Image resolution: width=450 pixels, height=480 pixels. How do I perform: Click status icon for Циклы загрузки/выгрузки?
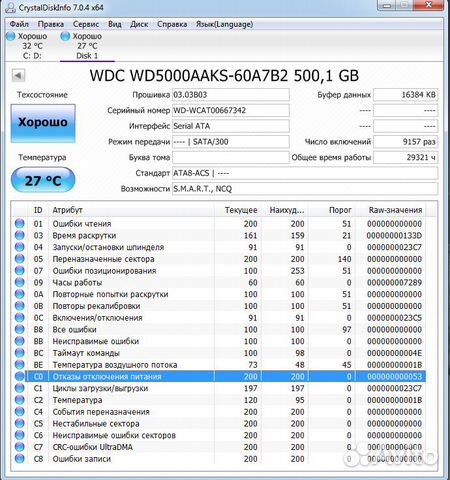tap(20, 388)
